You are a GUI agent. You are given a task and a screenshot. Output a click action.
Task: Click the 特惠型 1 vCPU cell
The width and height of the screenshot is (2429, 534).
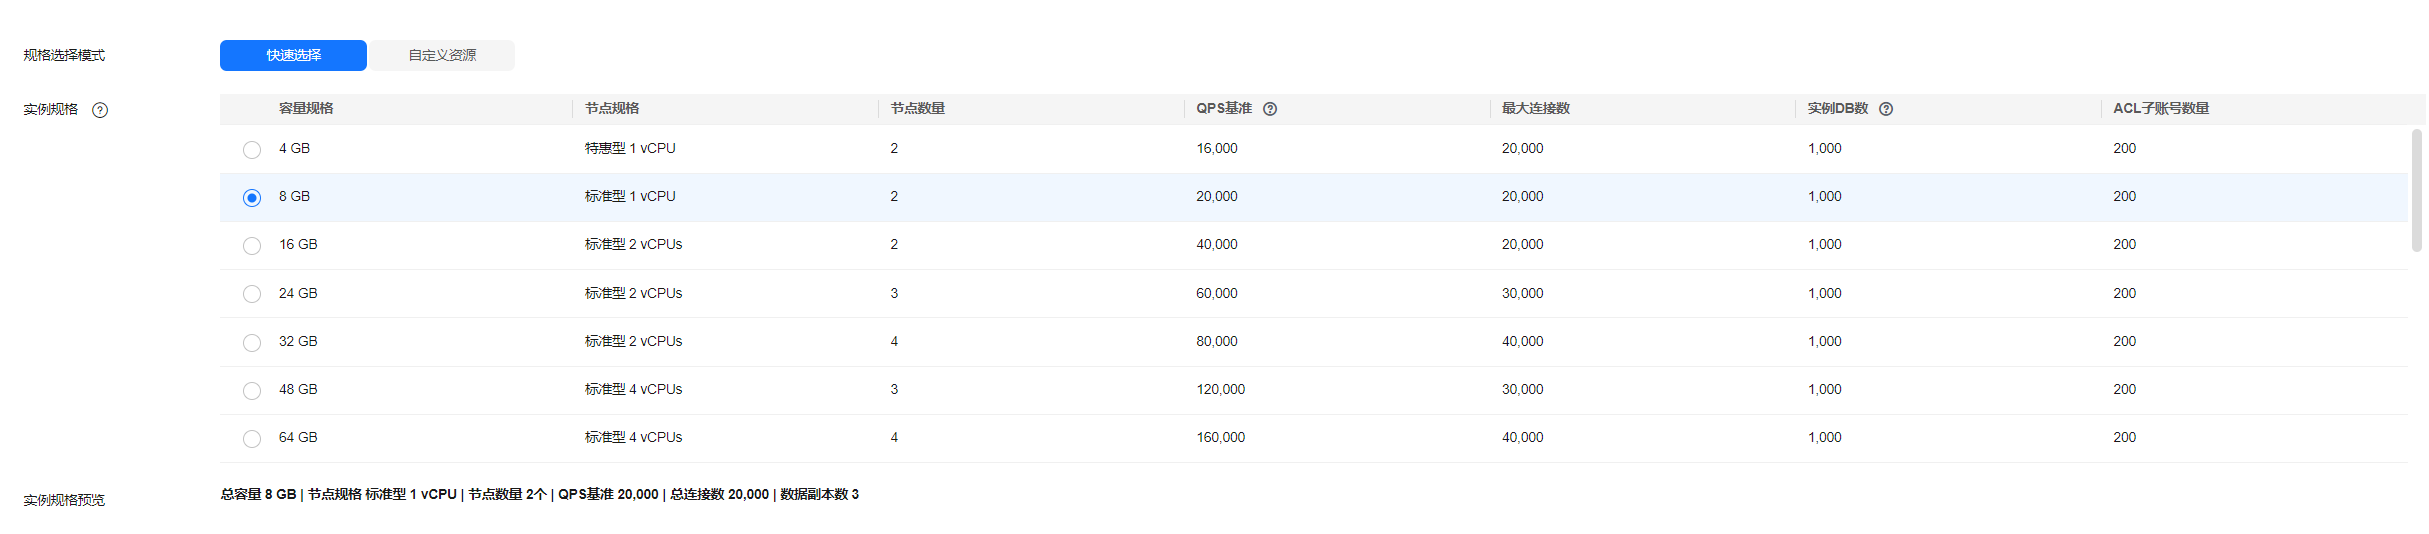630,148
